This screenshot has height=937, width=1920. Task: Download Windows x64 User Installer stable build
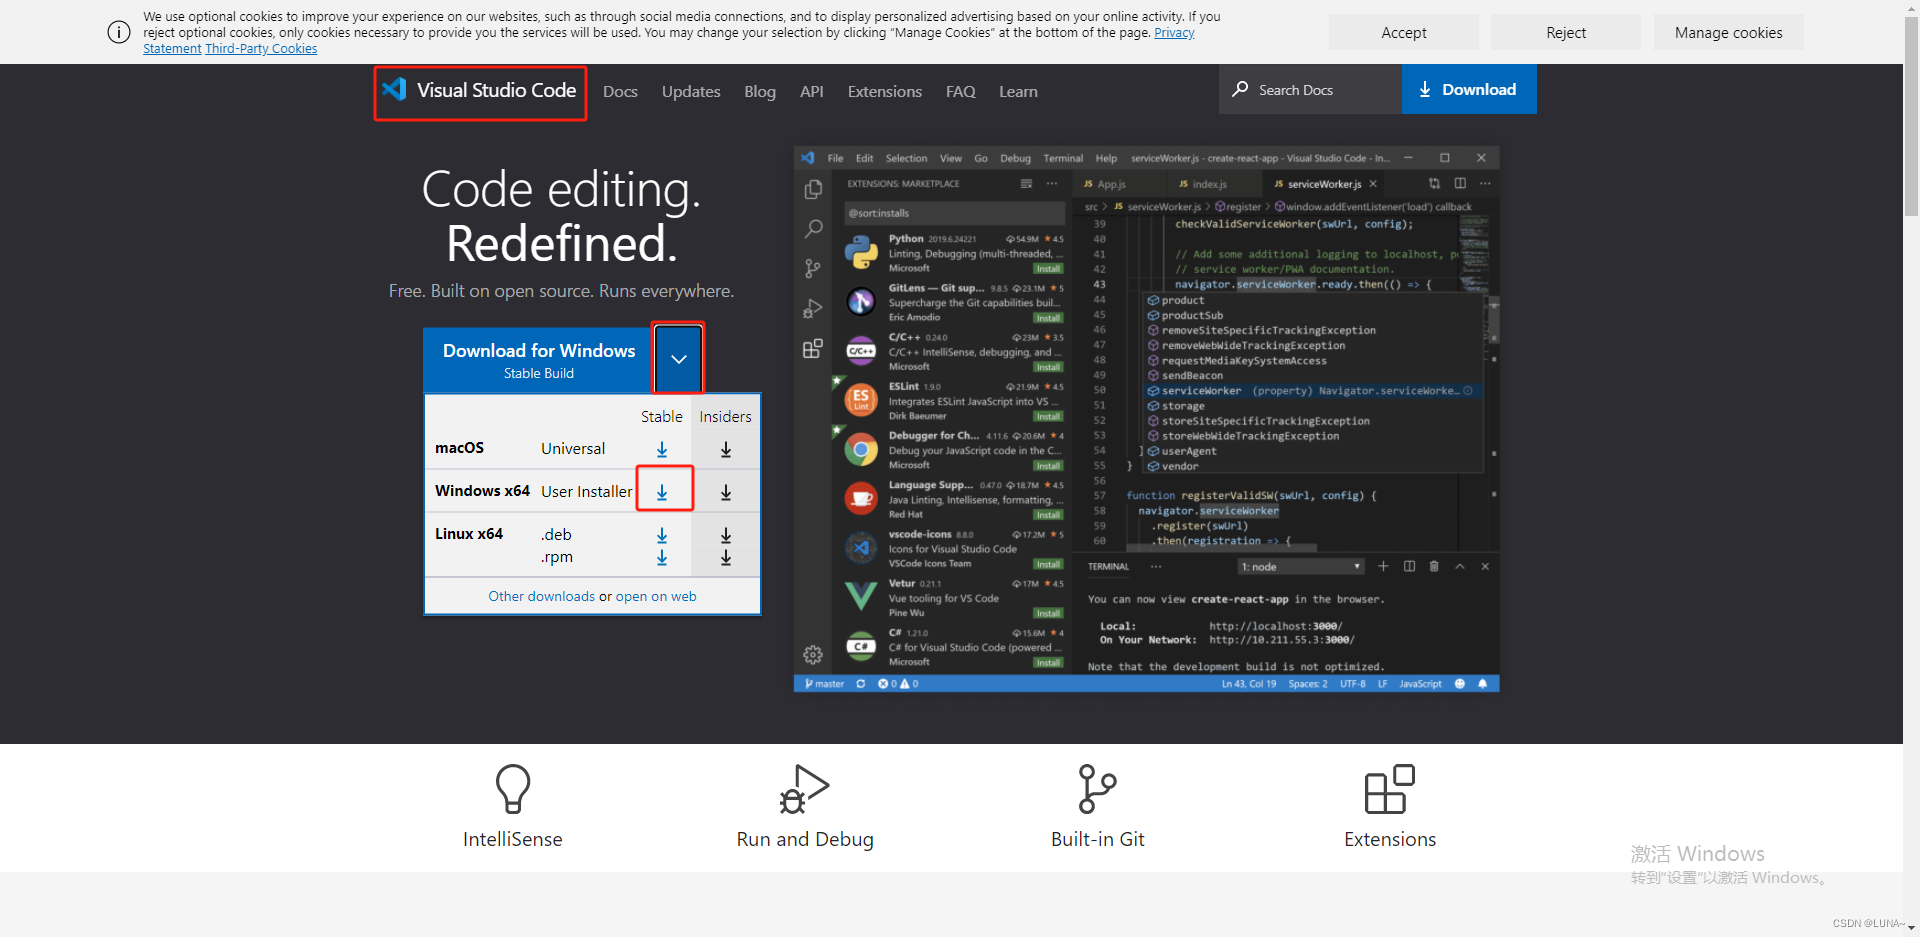point(662,491)
